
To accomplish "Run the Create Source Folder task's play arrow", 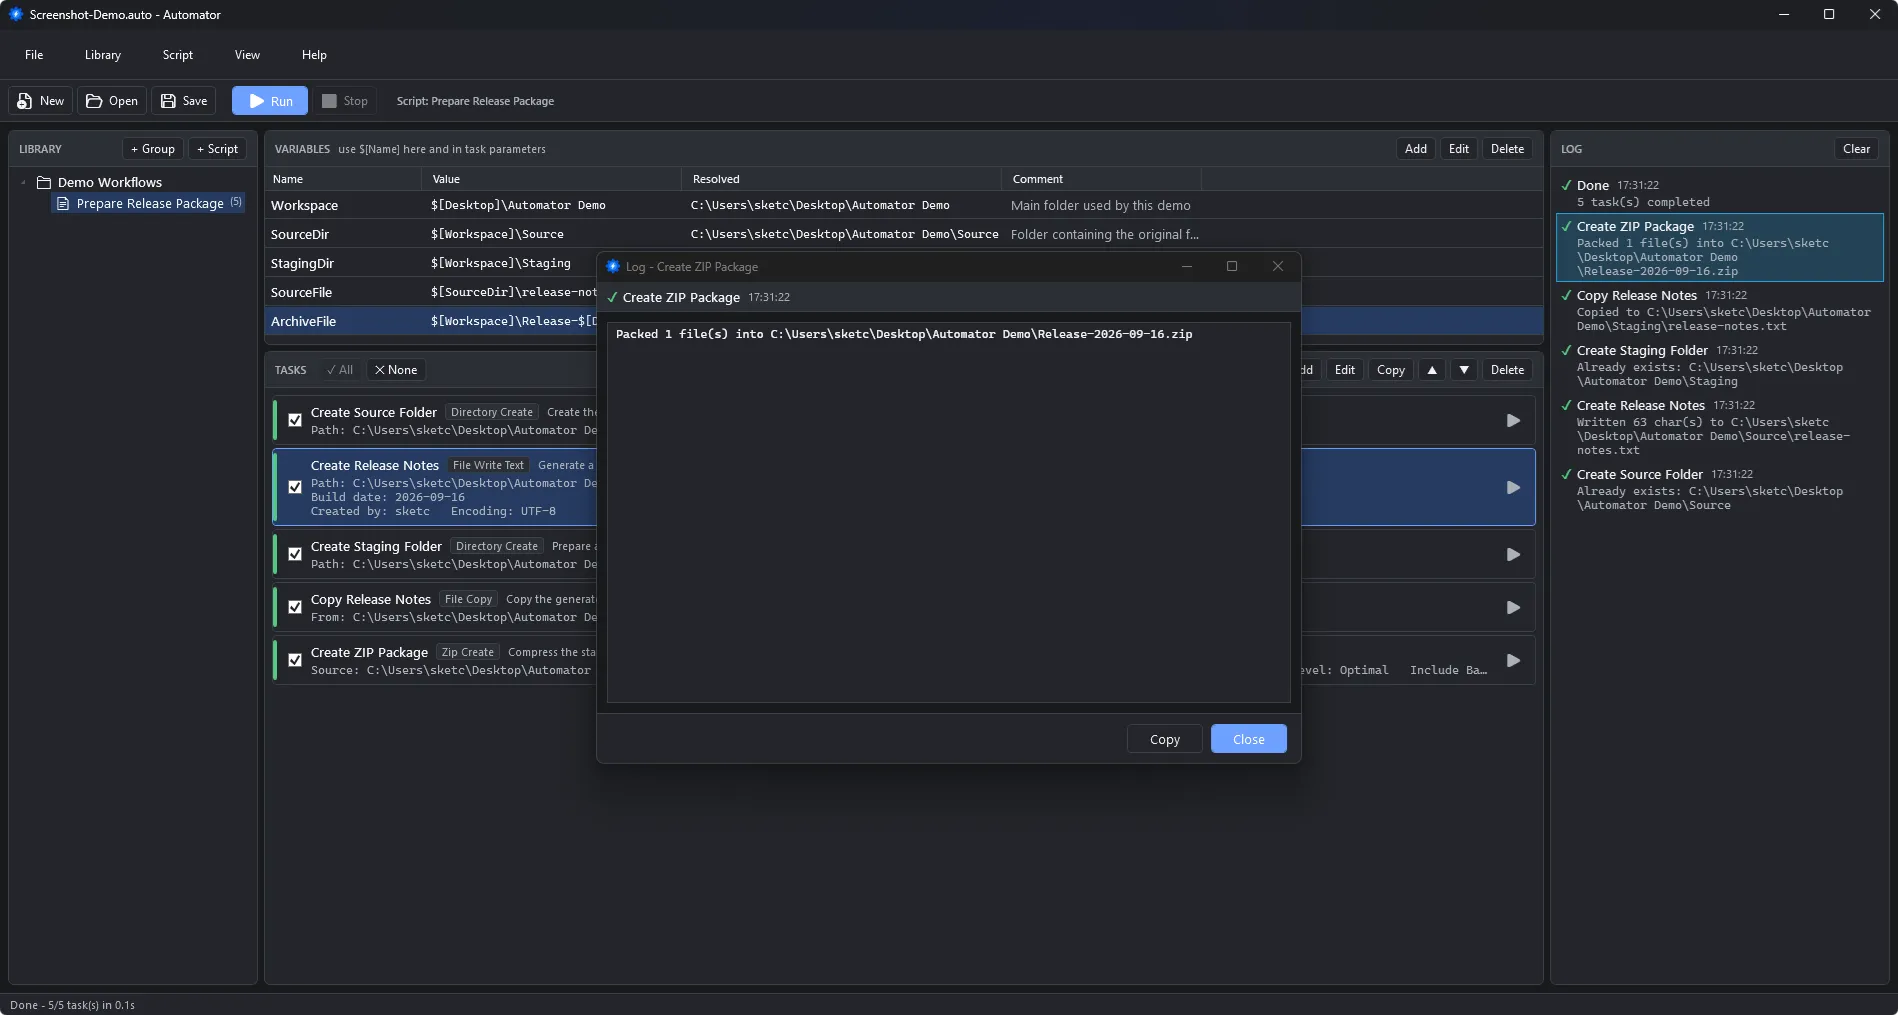I will click(x=1513, y=421).
